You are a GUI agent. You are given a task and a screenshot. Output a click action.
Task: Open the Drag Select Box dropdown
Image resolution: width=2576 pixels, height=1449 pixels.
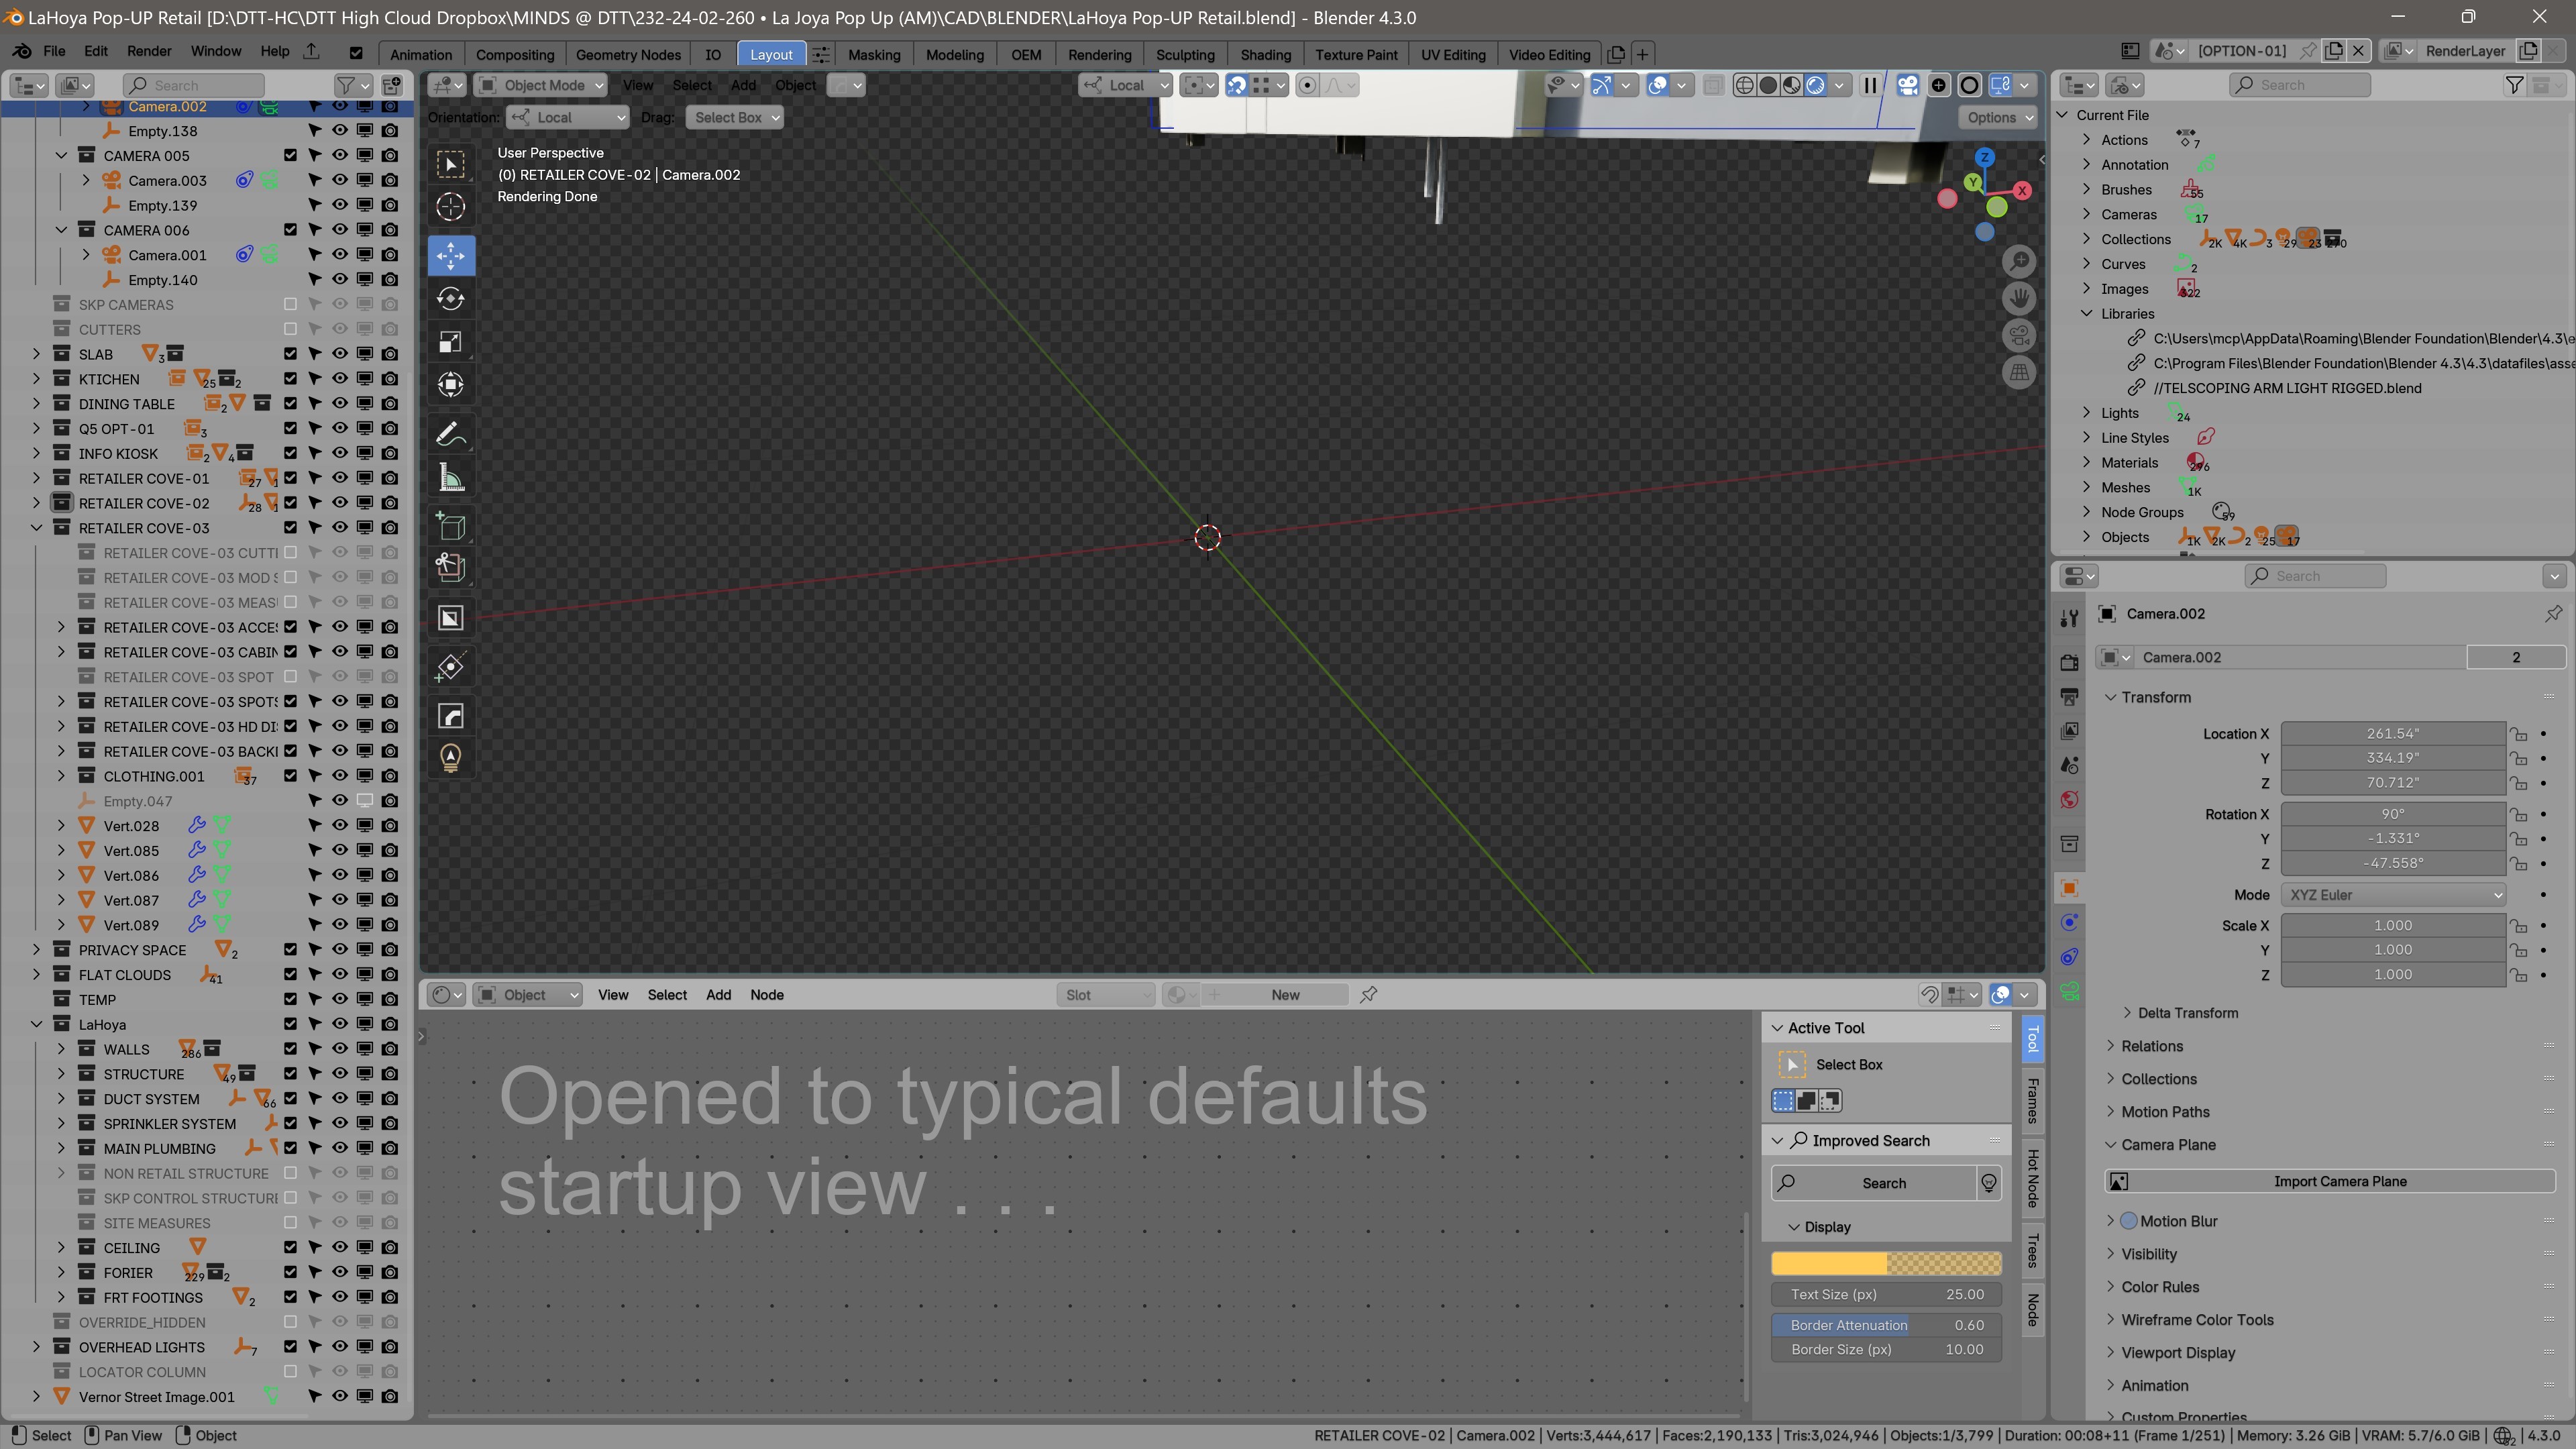pyautogui.click(x=734, y=117)
